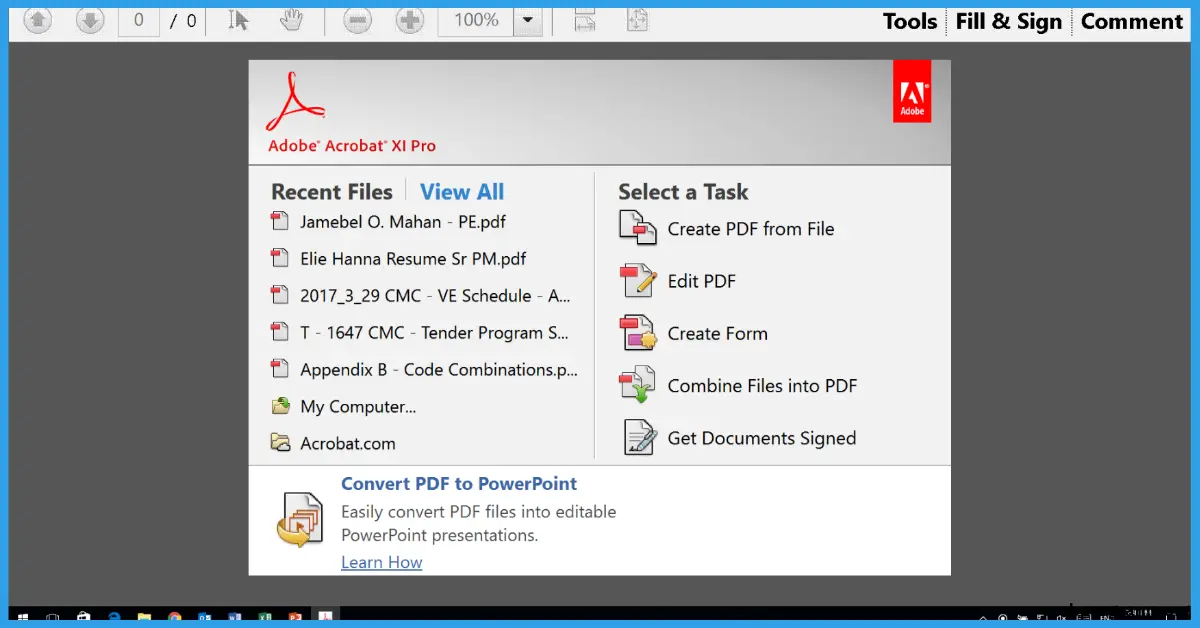This screenshot has height=628, width=1200.
Task: Click the 100% zoom value field
Action: tap(477, 20)
